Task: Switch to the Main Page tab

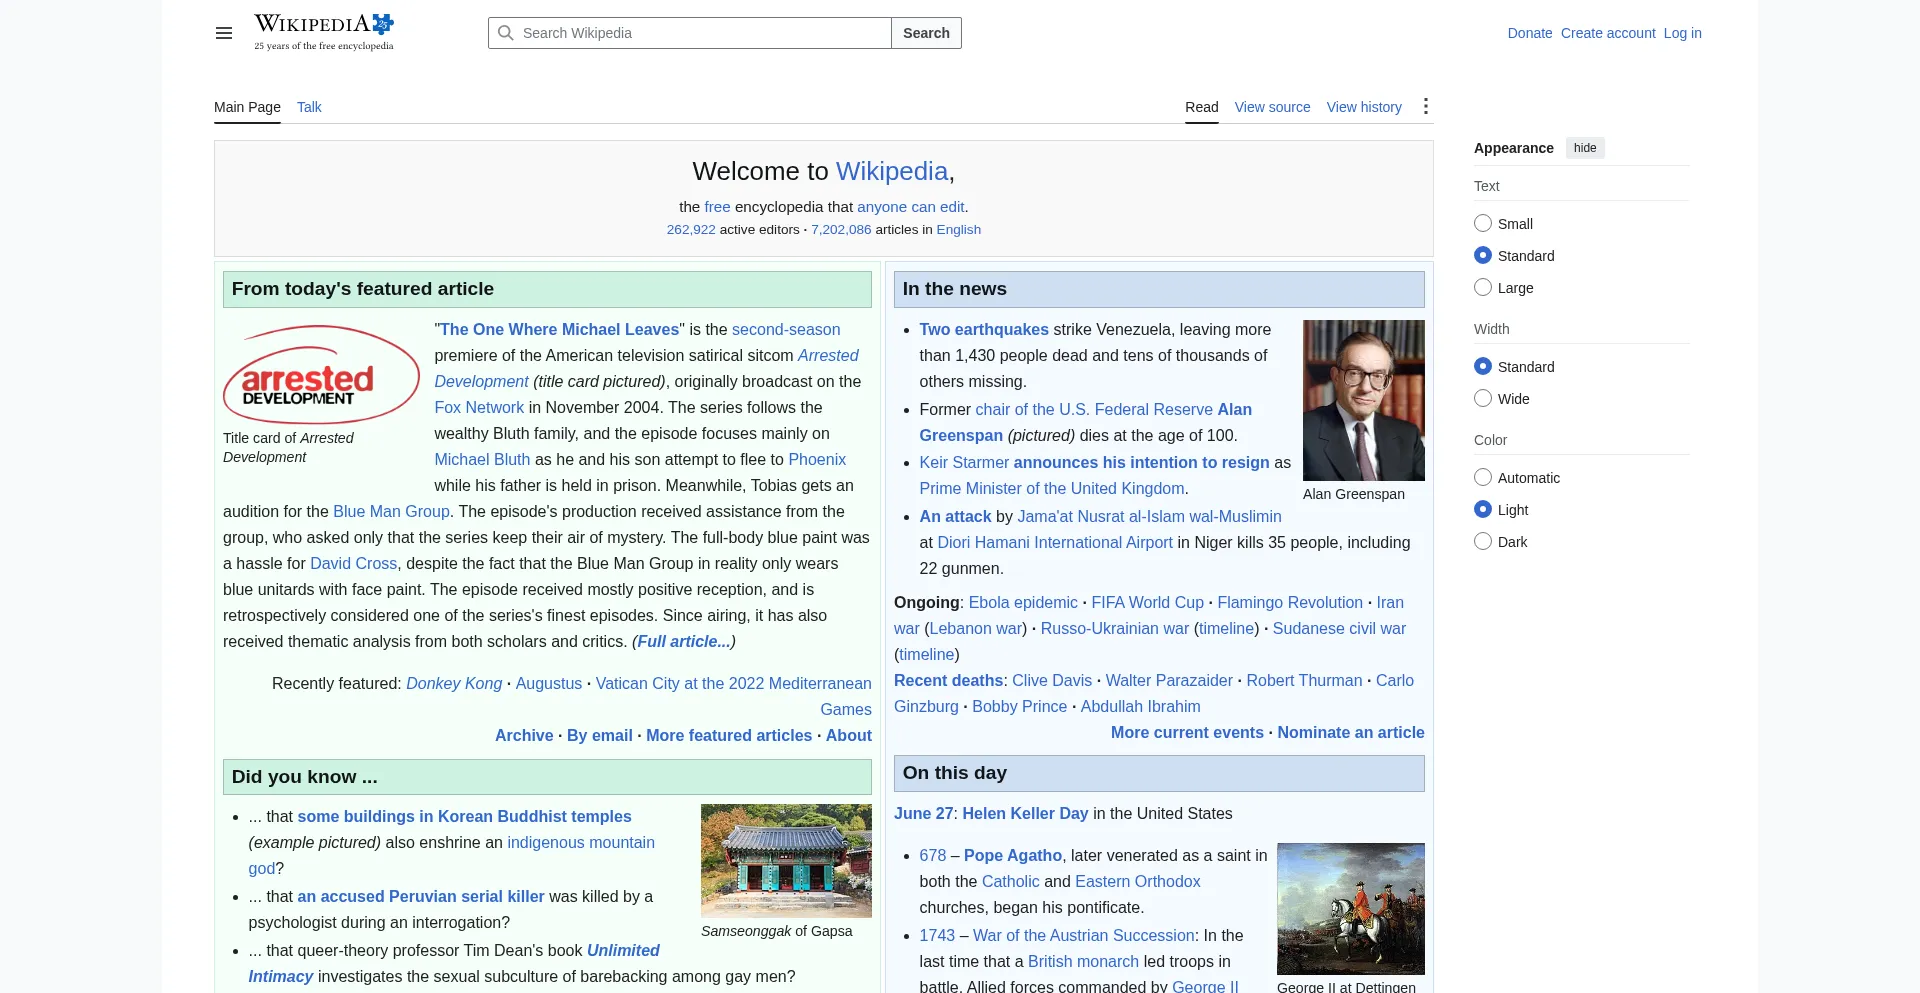Action: [x=247, y=107]
